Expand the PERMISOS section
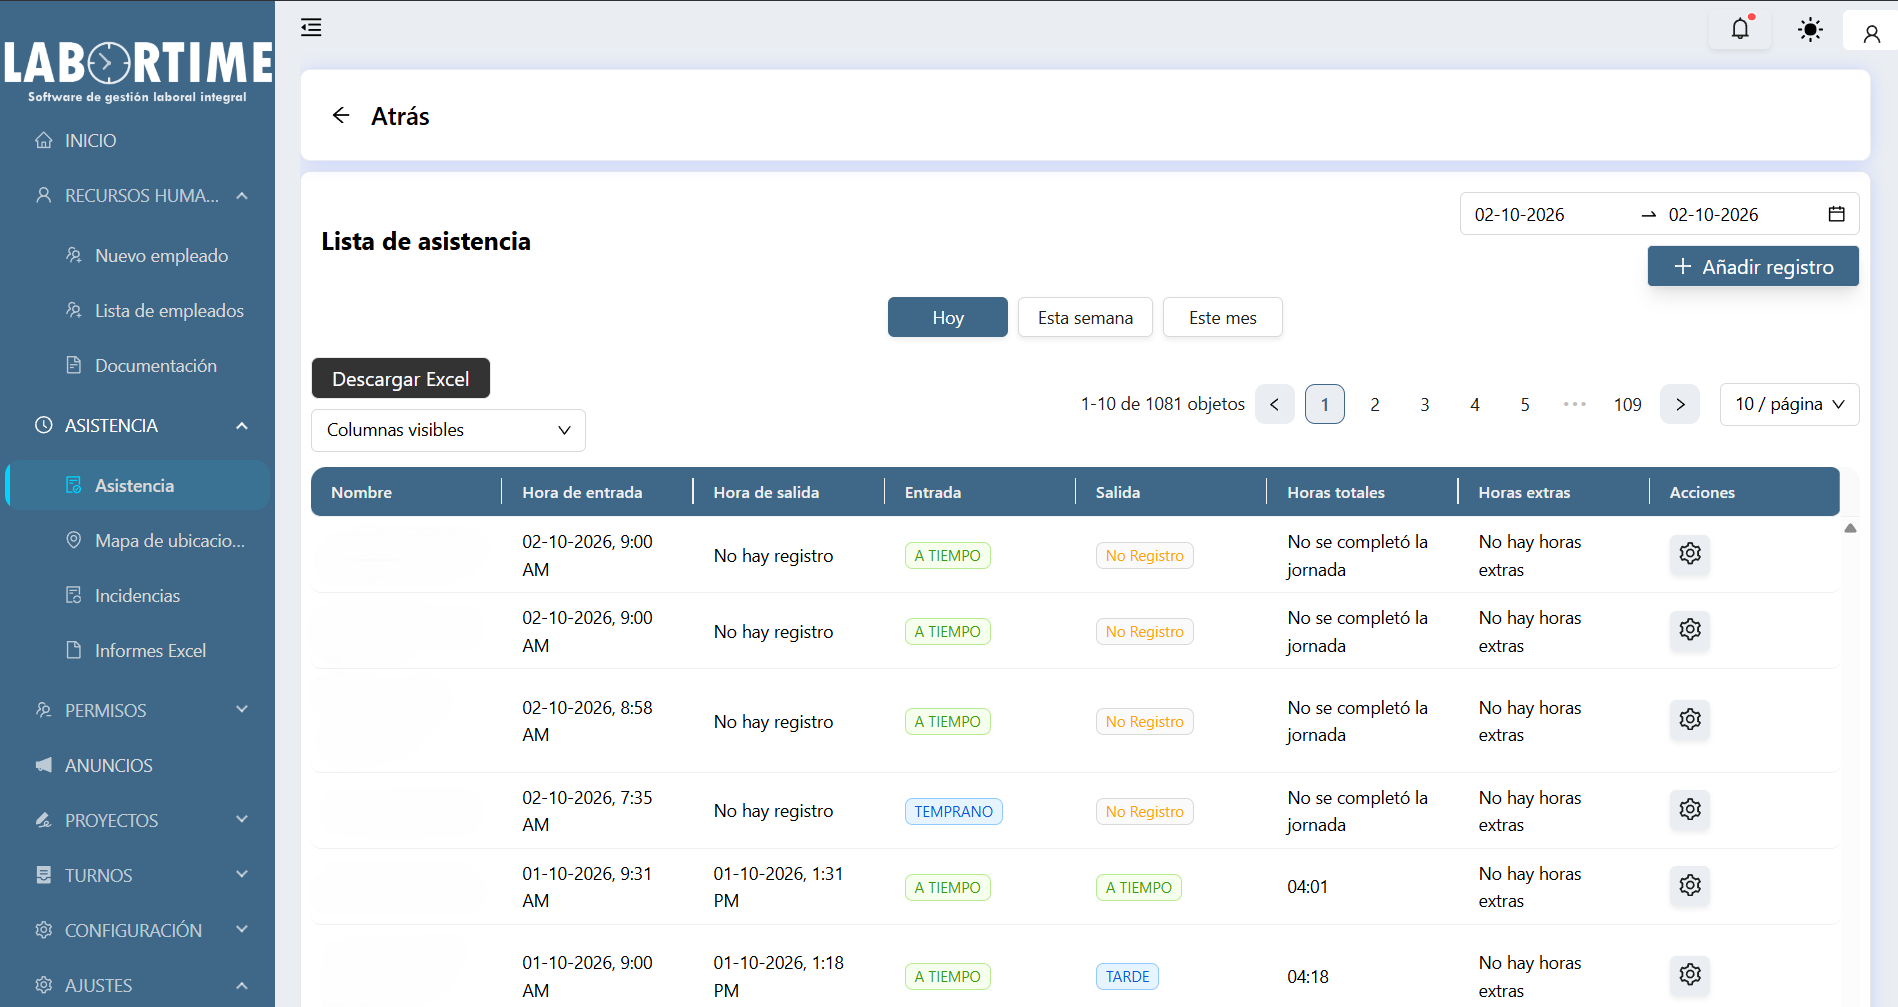The image size is (1898, 1007). click(137, 711)
